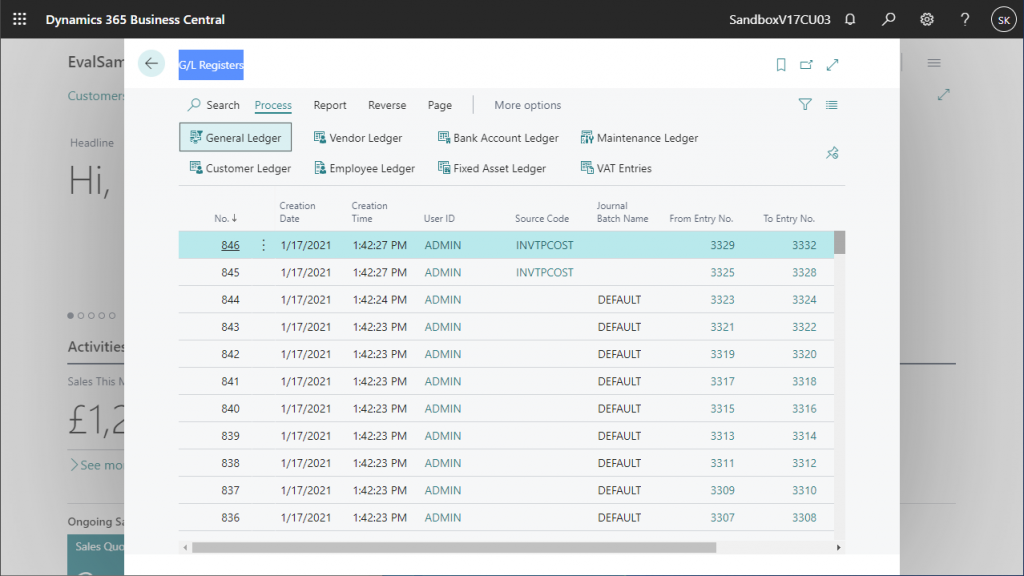This screenshot has height=576, width=1024.
Task: Open Journal Batch Name column header menu
Action: [x=622, y=212]
